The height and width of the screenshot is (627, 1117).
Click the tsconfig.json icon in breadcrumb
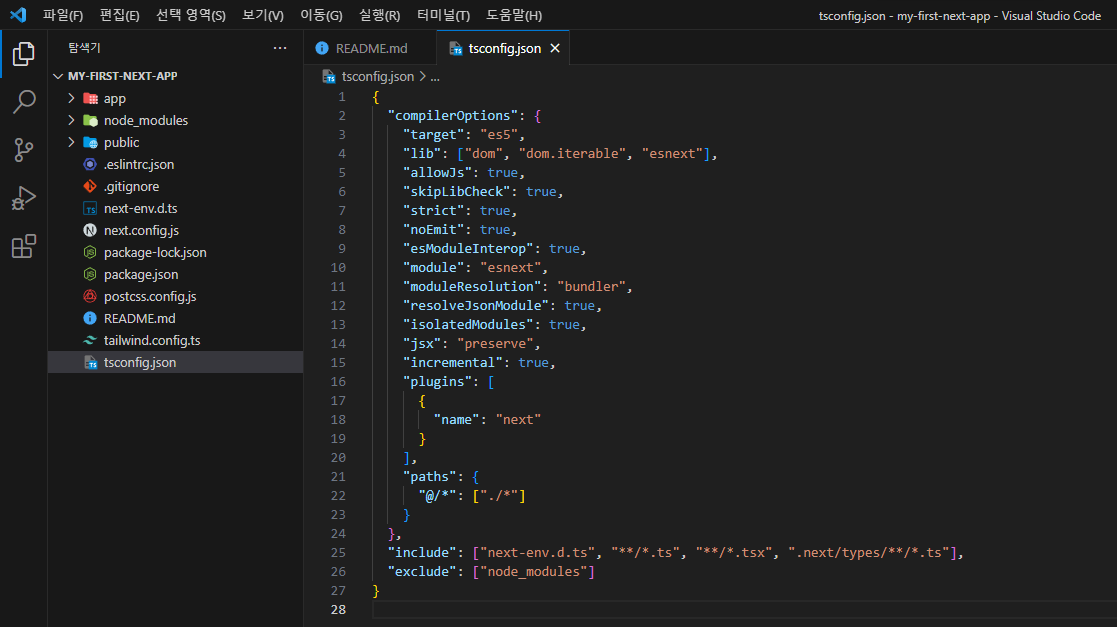(x=328, y=76)
